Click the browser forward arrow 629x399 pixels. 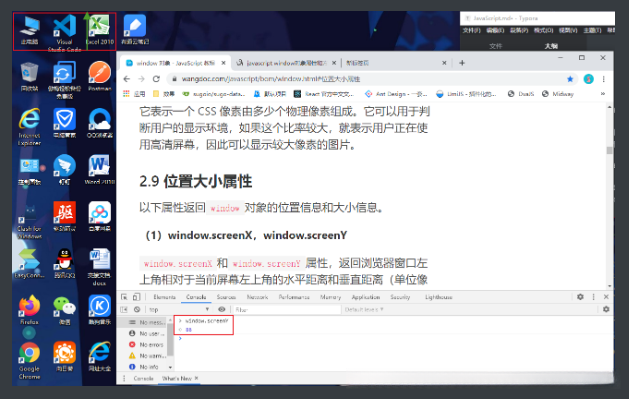click(141, 79)
